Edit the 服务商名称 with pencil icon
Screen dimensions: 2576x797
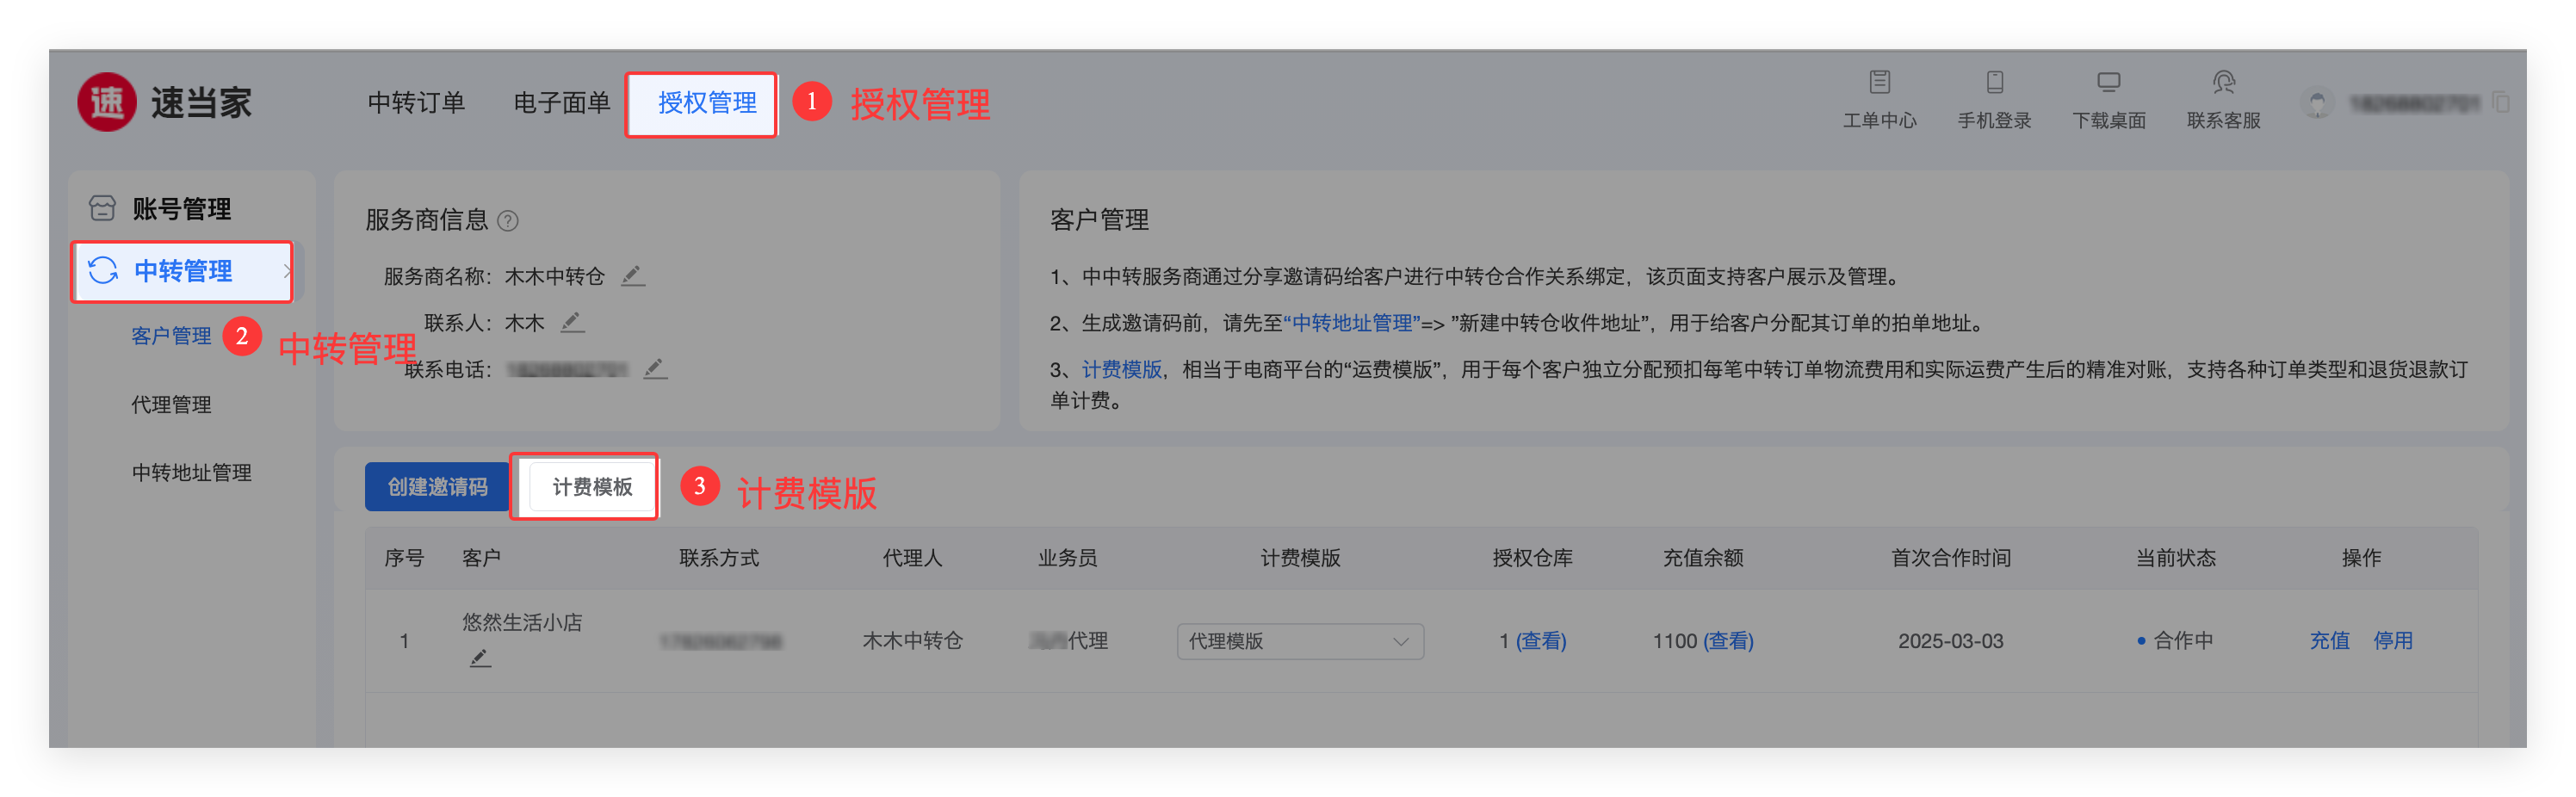click(632, 276)
